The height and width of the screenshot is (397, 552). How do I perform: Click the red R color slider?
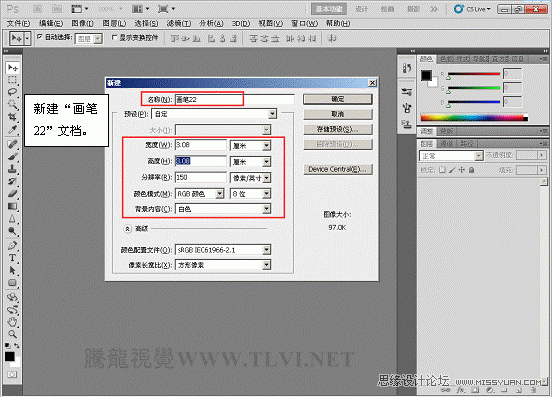click(x=474, y=74)
